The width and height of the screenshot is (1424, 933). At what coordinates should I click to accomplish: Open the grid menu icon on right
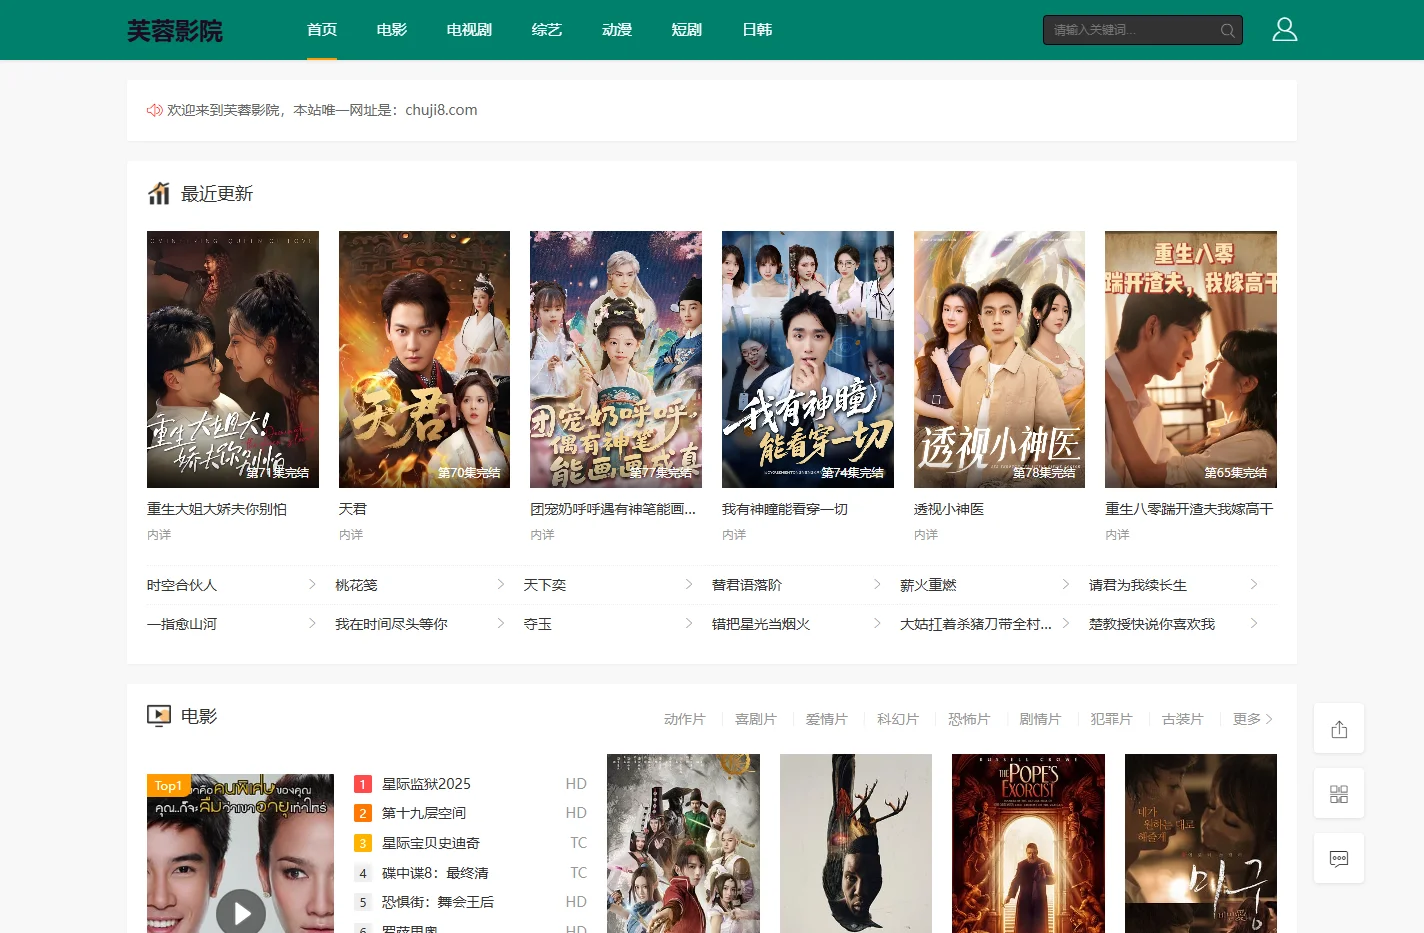[1339, 794]
